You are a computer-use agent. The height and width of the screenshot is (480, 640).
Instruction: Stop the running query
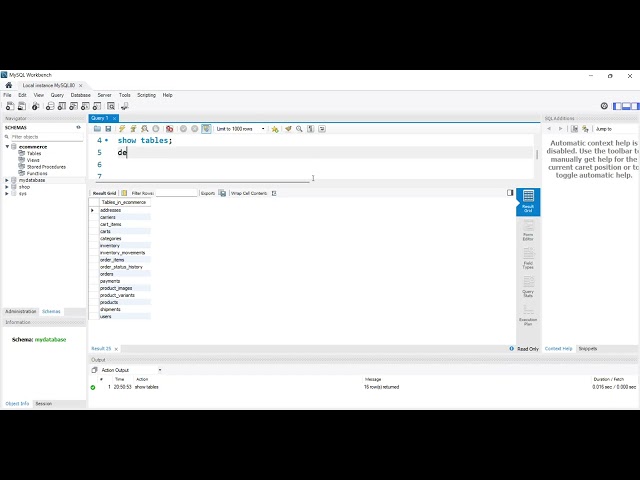(x=156, y=129)
